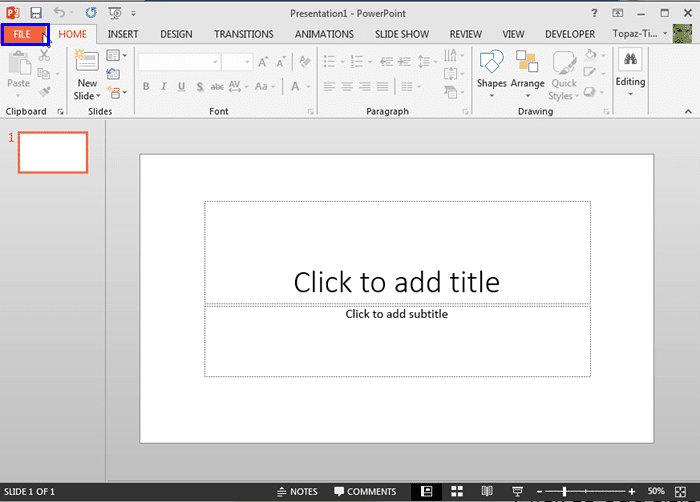Click the zoom out minus button
Viewport: 700px width, 502px height.
(539, 492)
